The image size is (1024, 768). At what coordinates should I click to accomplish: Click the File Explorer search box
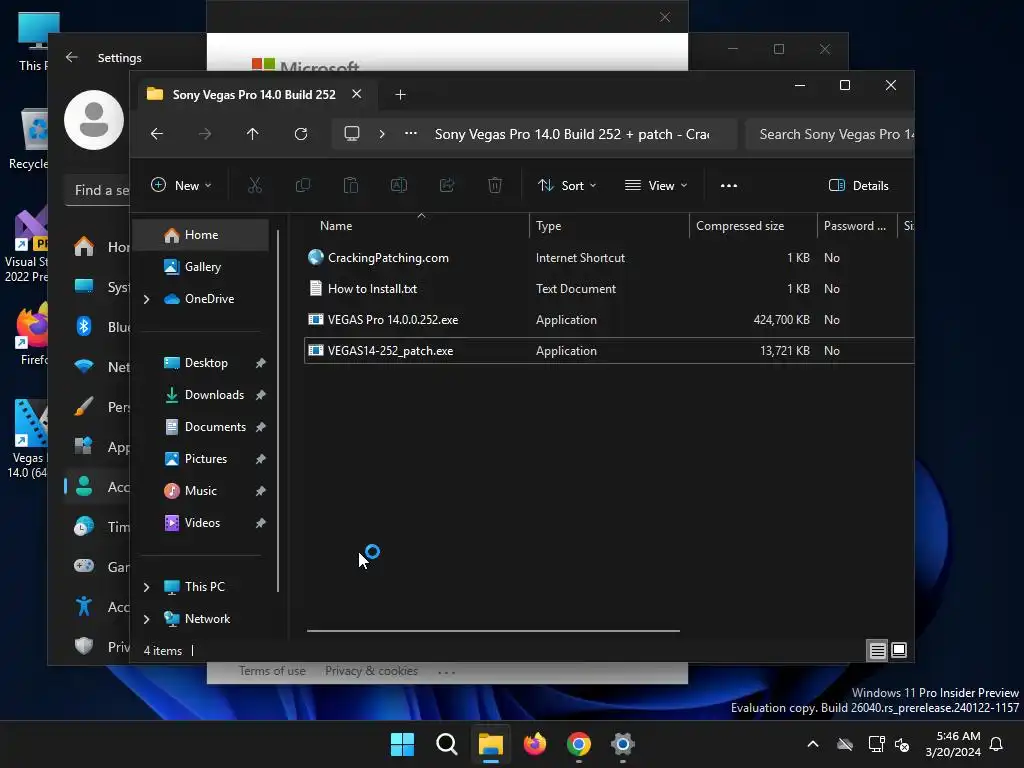point(830,134)
